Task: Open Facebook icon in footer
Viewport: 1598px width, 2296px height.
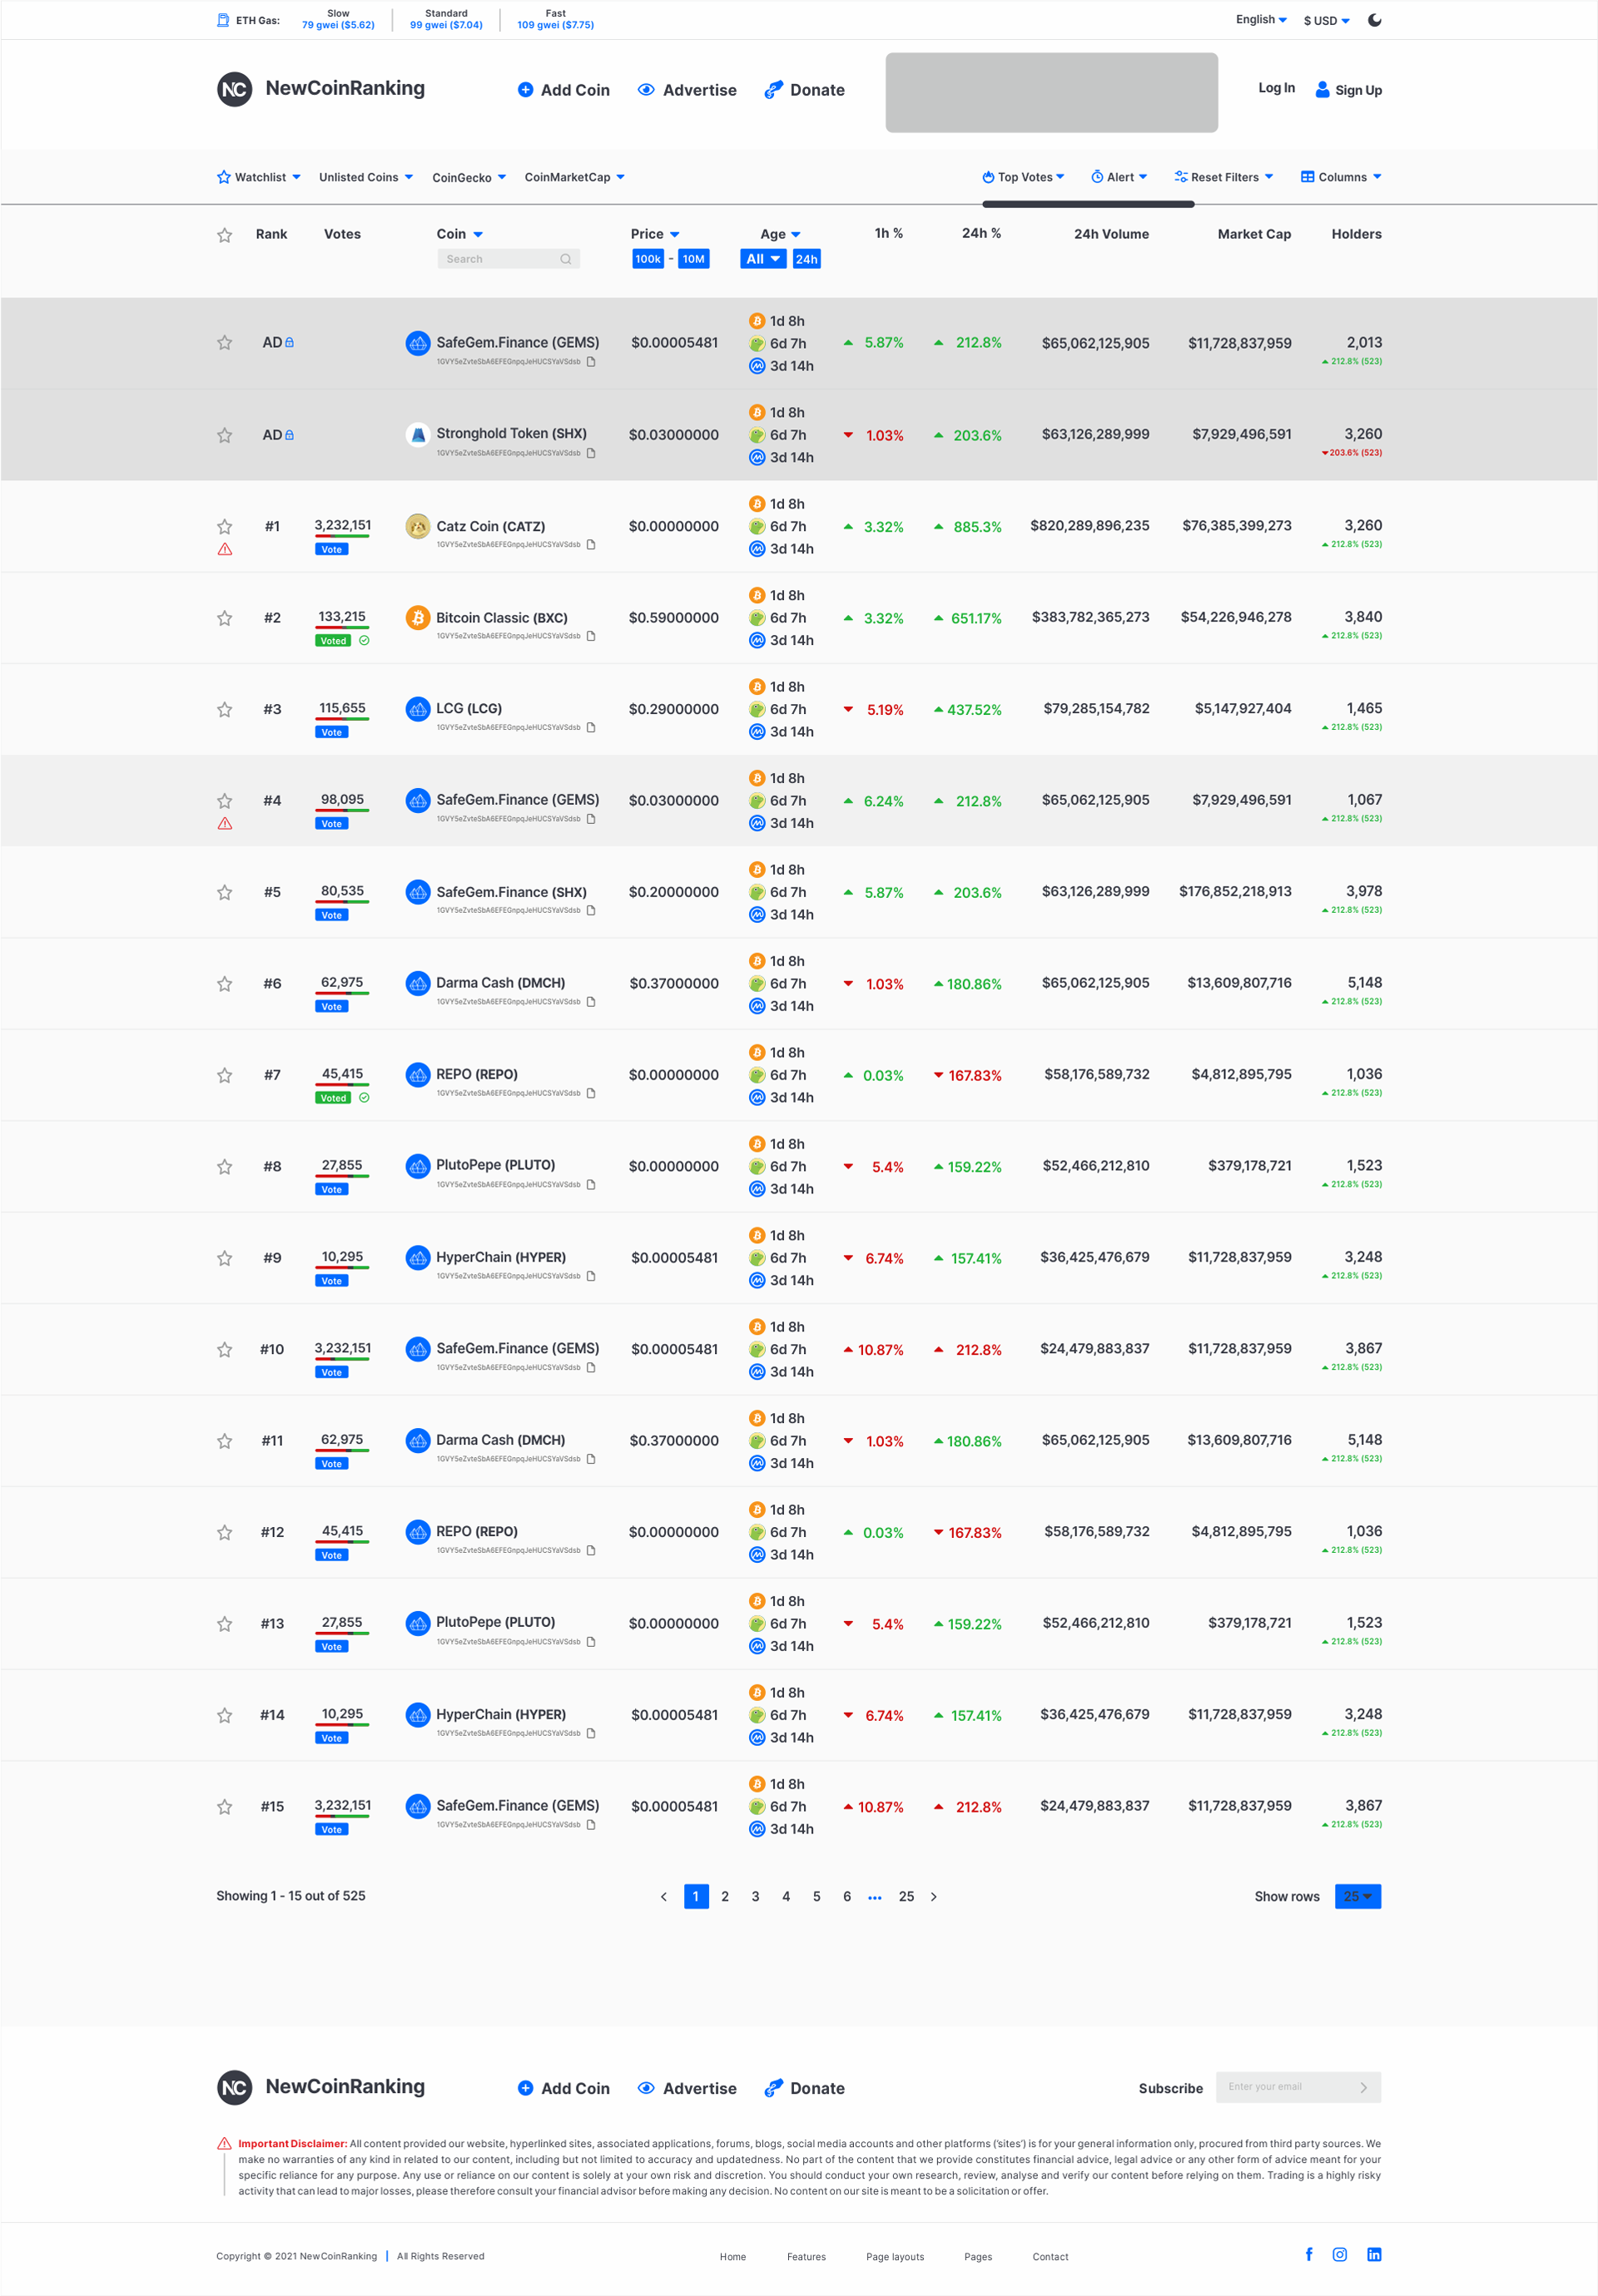Action: 1309,2254
